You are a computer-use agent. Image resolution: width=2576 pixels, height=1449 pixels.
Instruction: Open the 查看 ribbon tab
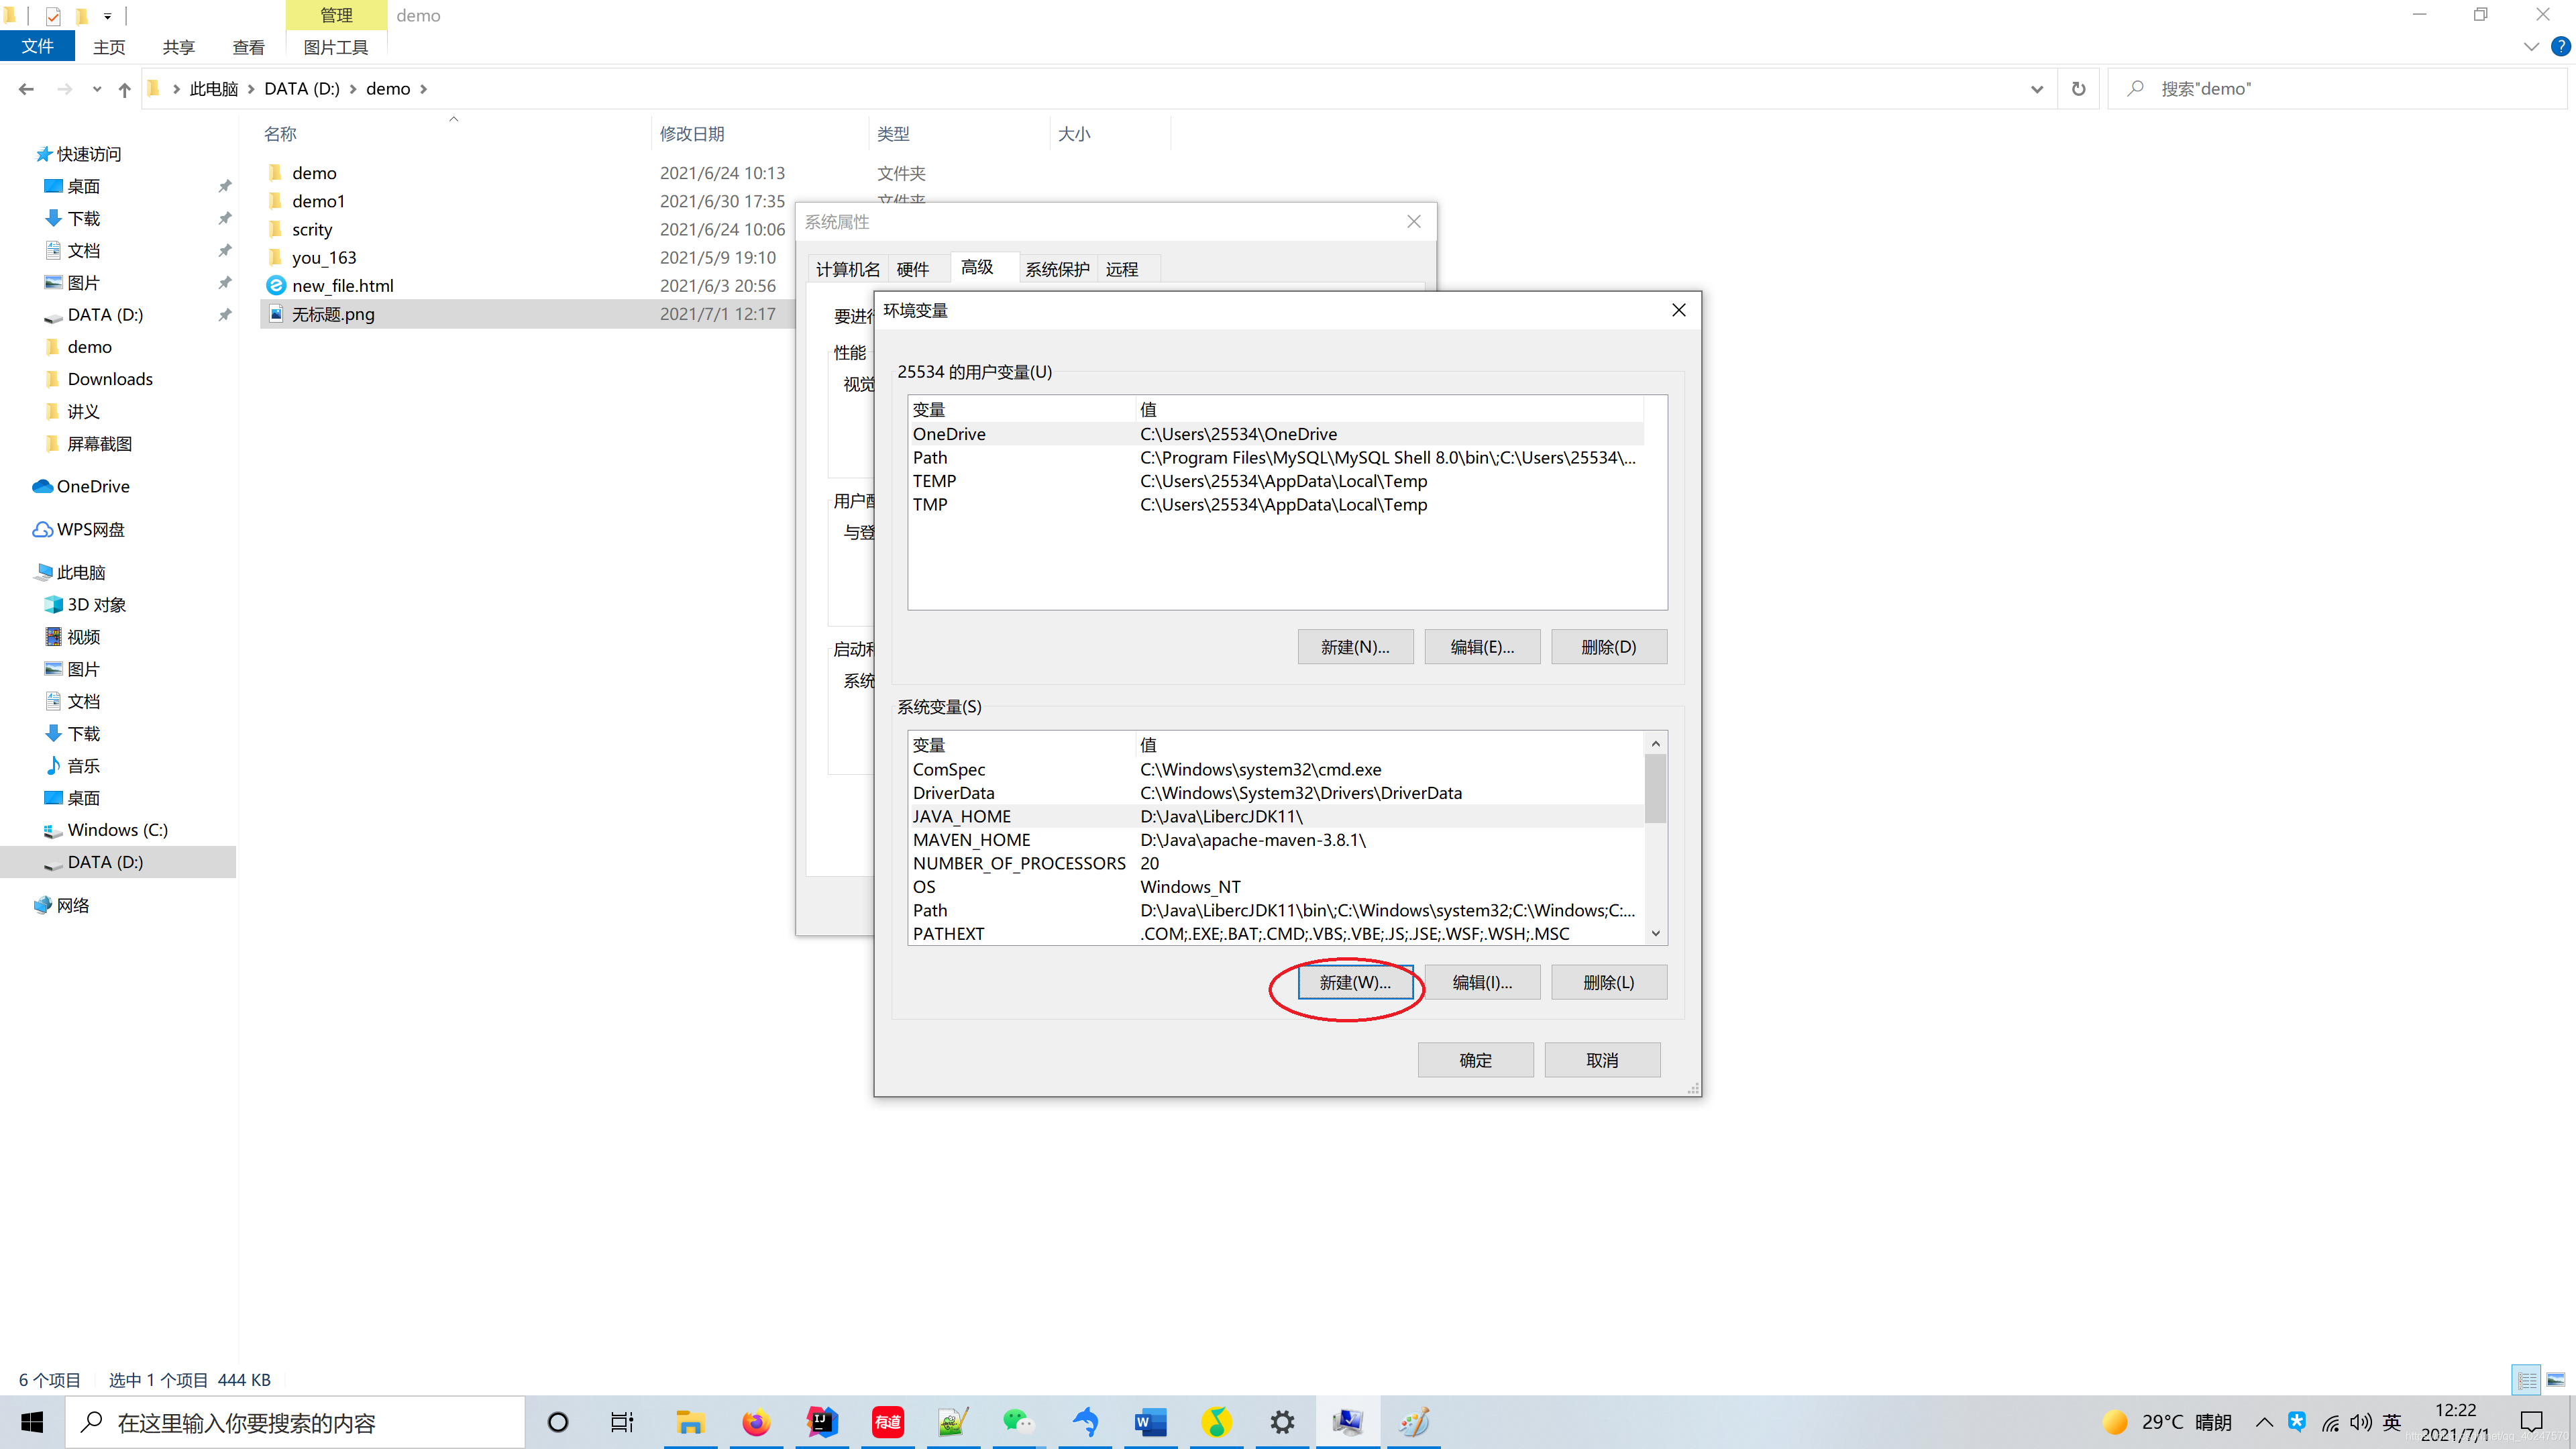pos(248,47)
